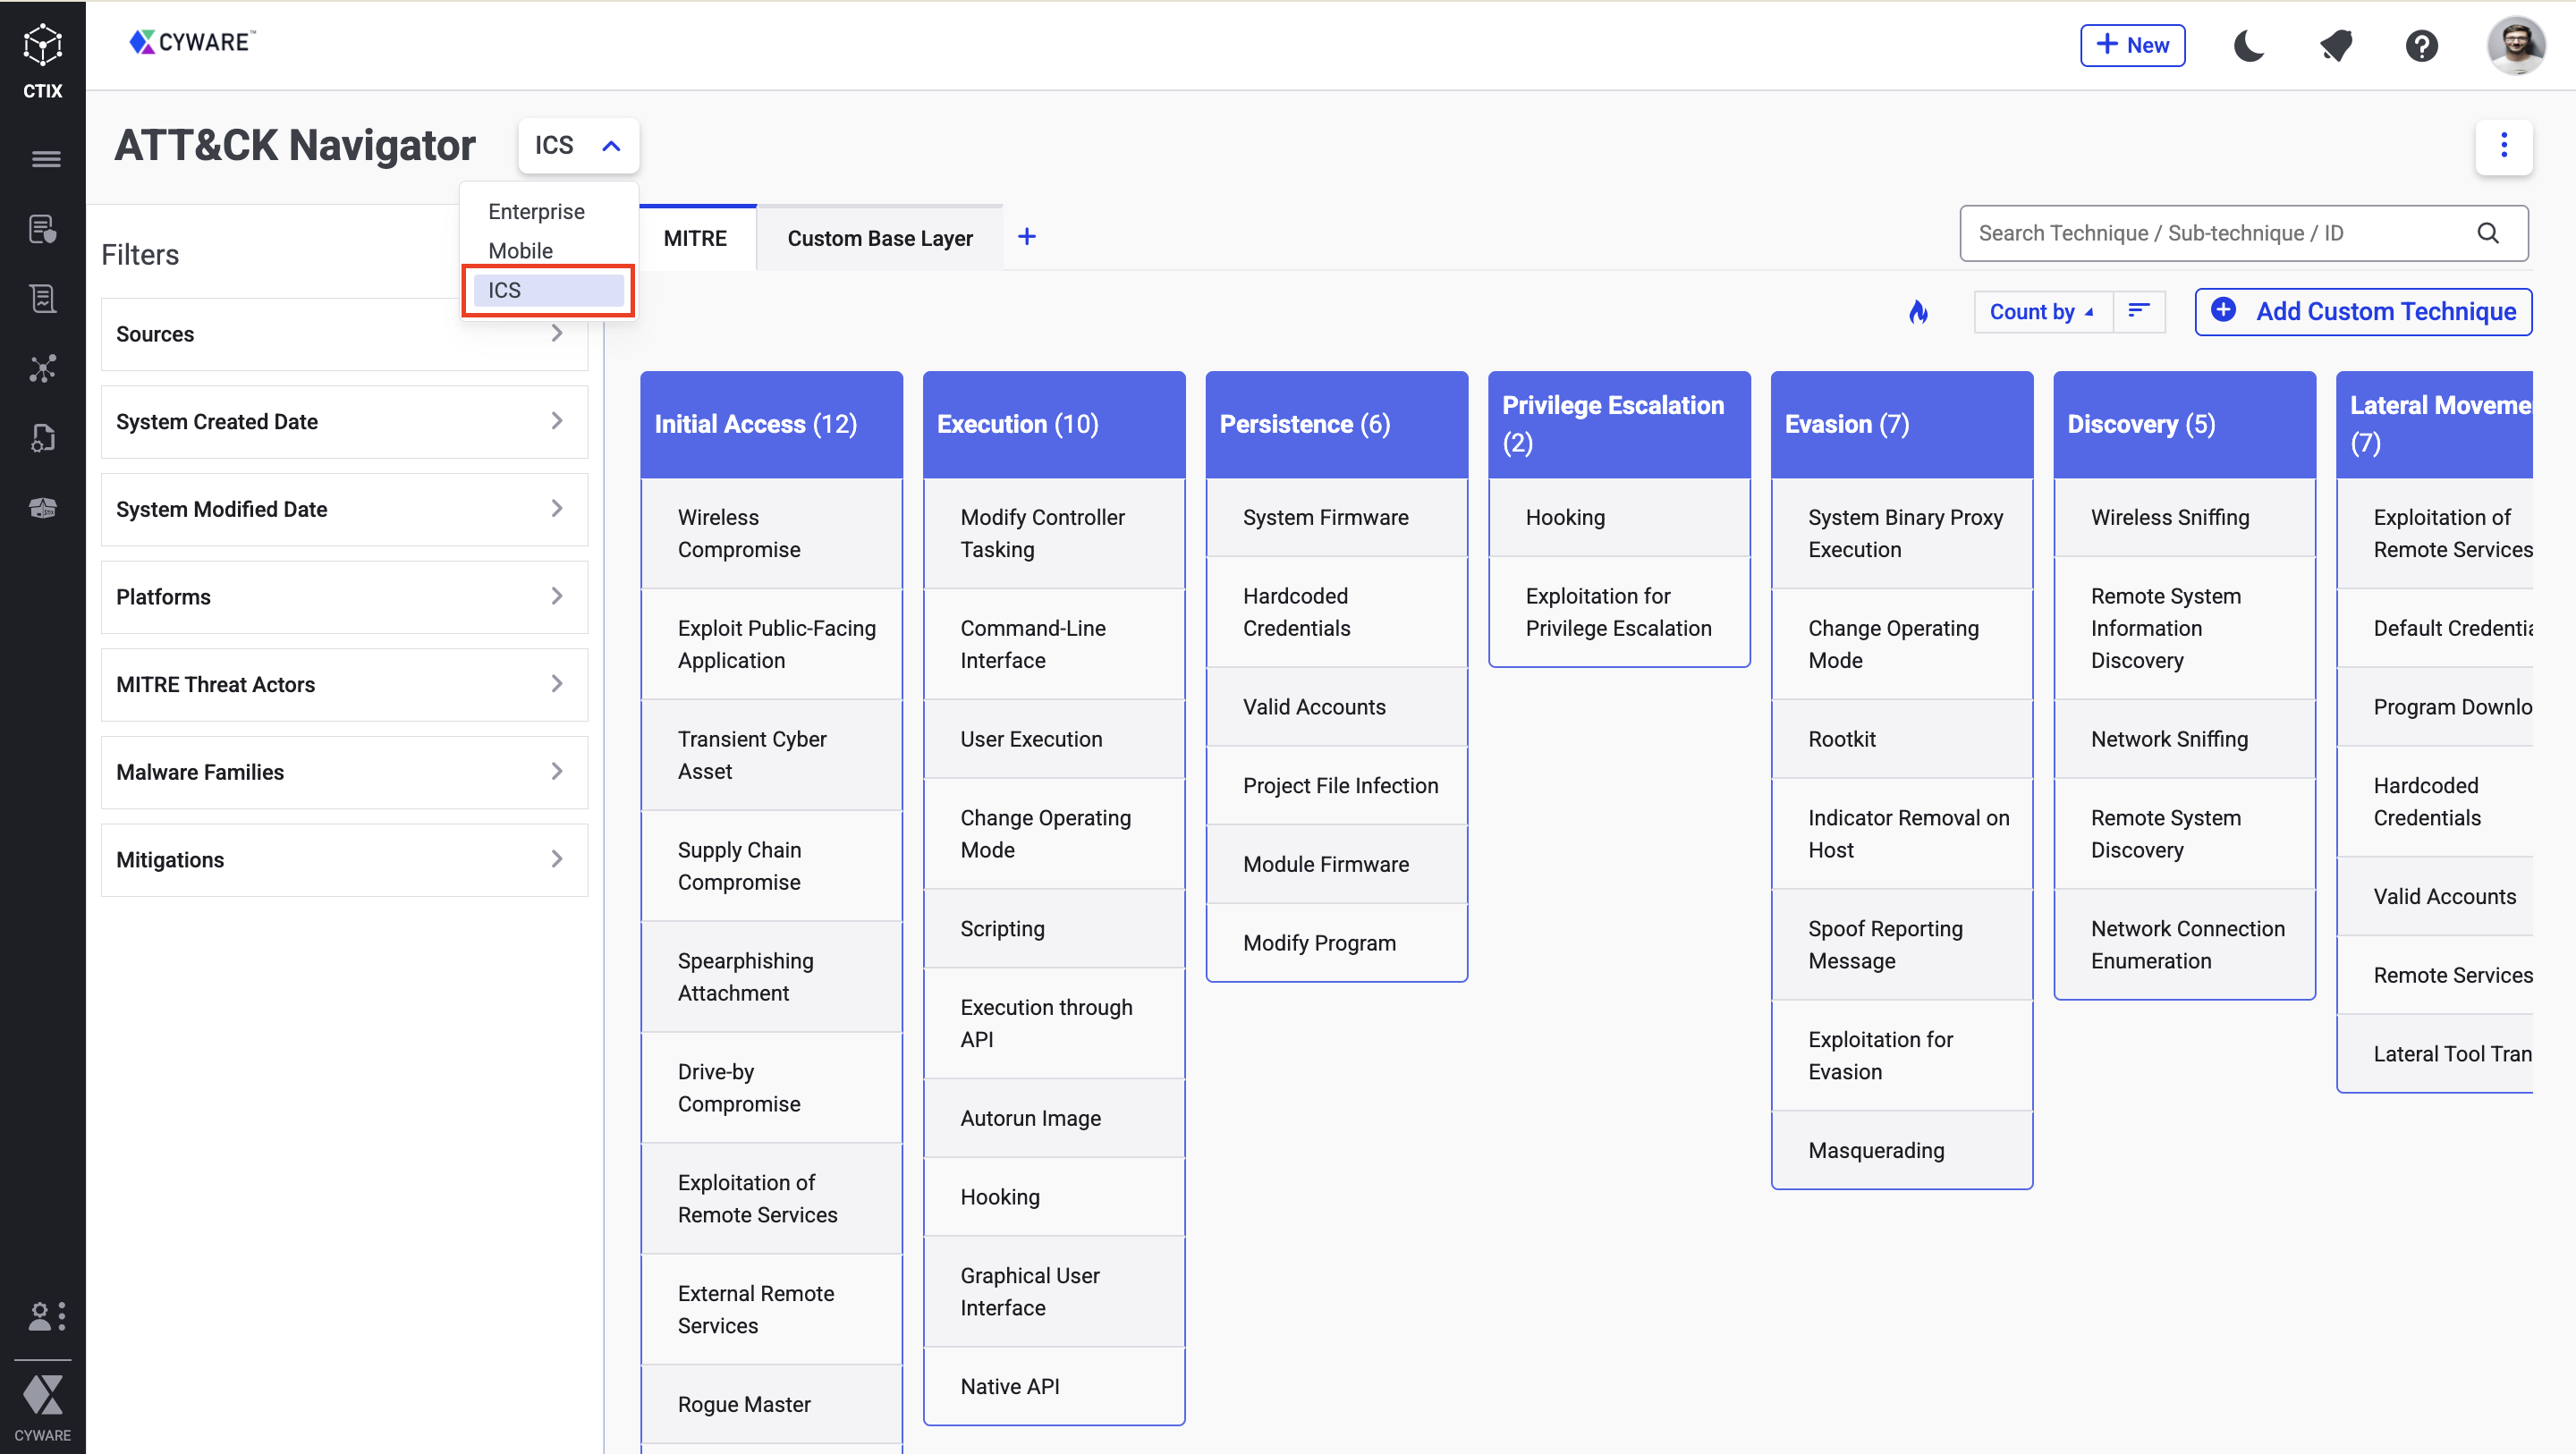Image resolution: width=2576 pixels, height=1454 pixels.
Task: Open the Count by dropdown
Action: pyautogui.click(x=2041, y=312)
